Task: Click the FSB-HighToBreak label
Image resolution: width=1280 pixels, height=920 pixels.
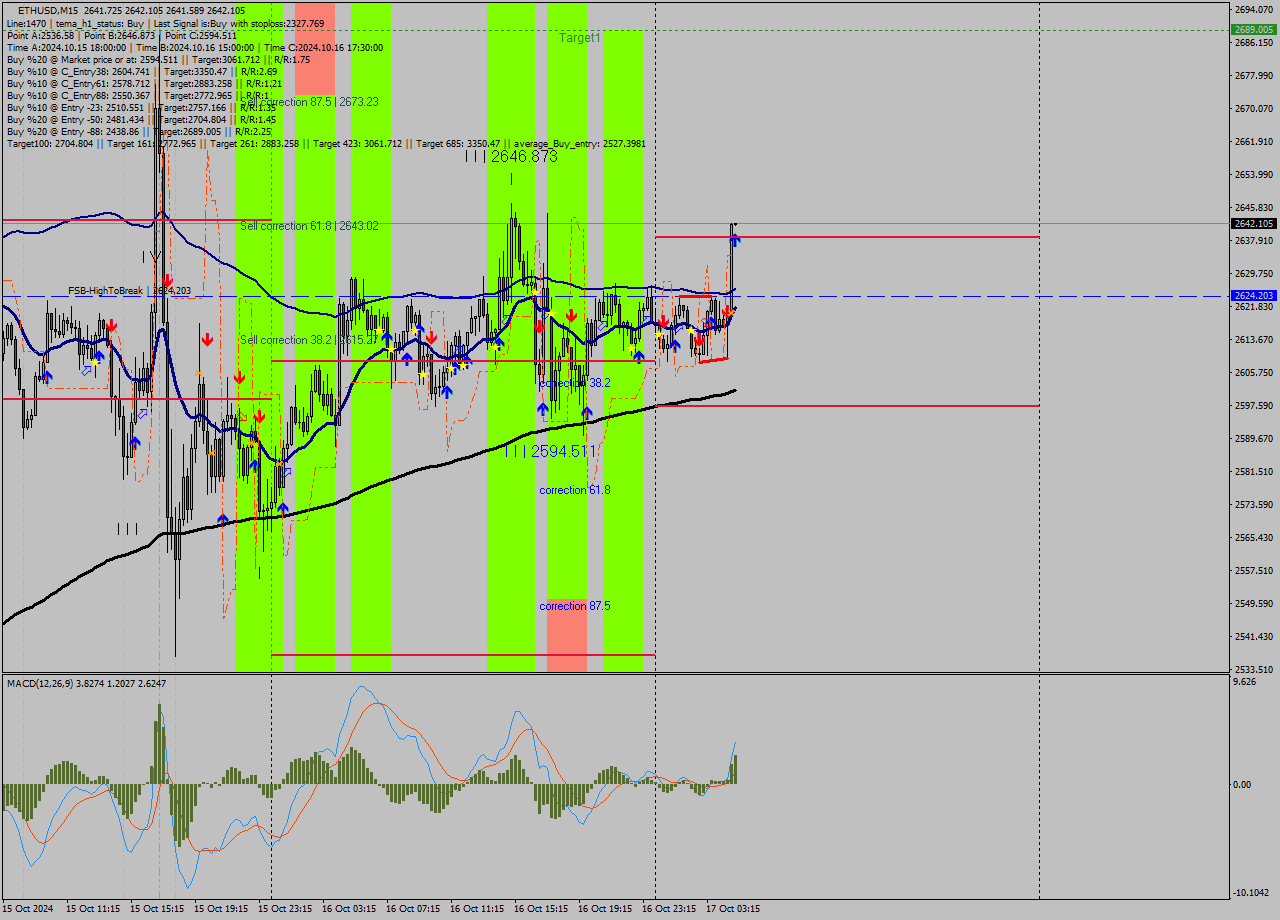Action: pyautogui.click(x=129, y=290)
